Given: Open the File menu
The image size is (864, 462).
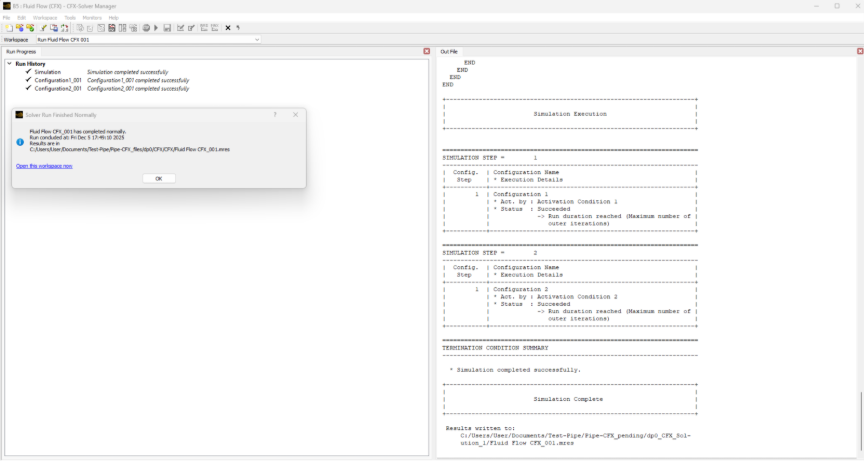Looking at the screenshot, I should click(x=7, y=17).
